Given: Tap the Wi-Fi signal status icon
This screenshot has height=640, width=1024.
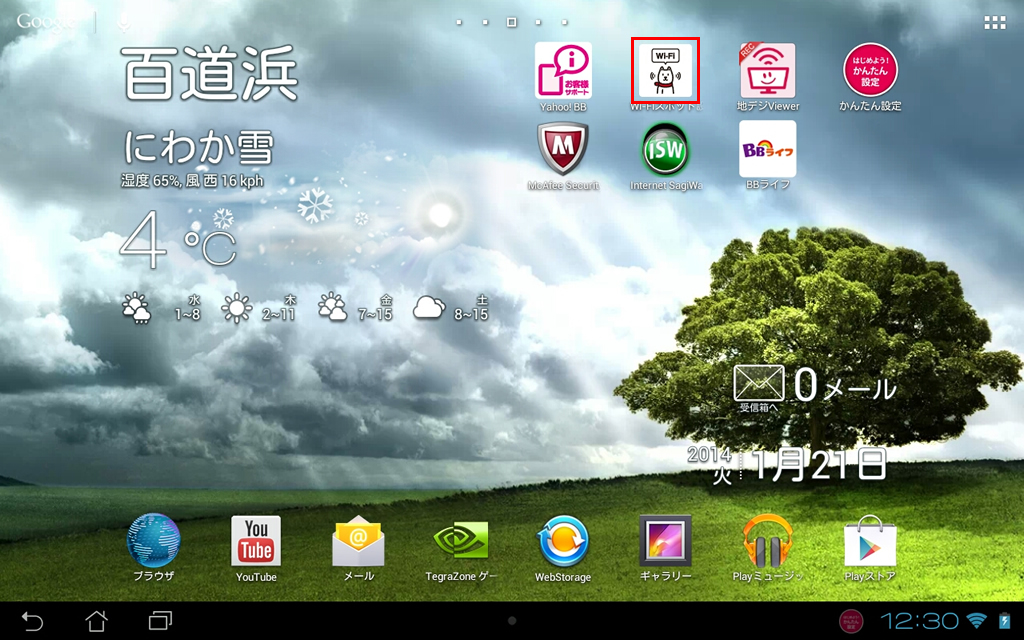Looking at the screenshot, I should [x=977, y=620].
